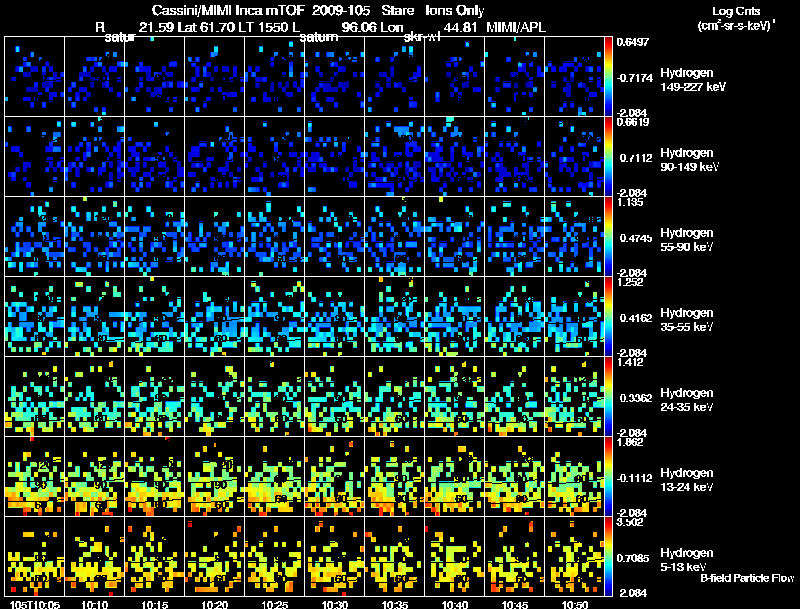Click the Hydrogen 149-227 keV row label
This screenshot has width=800, height=609.
point(693,80)
